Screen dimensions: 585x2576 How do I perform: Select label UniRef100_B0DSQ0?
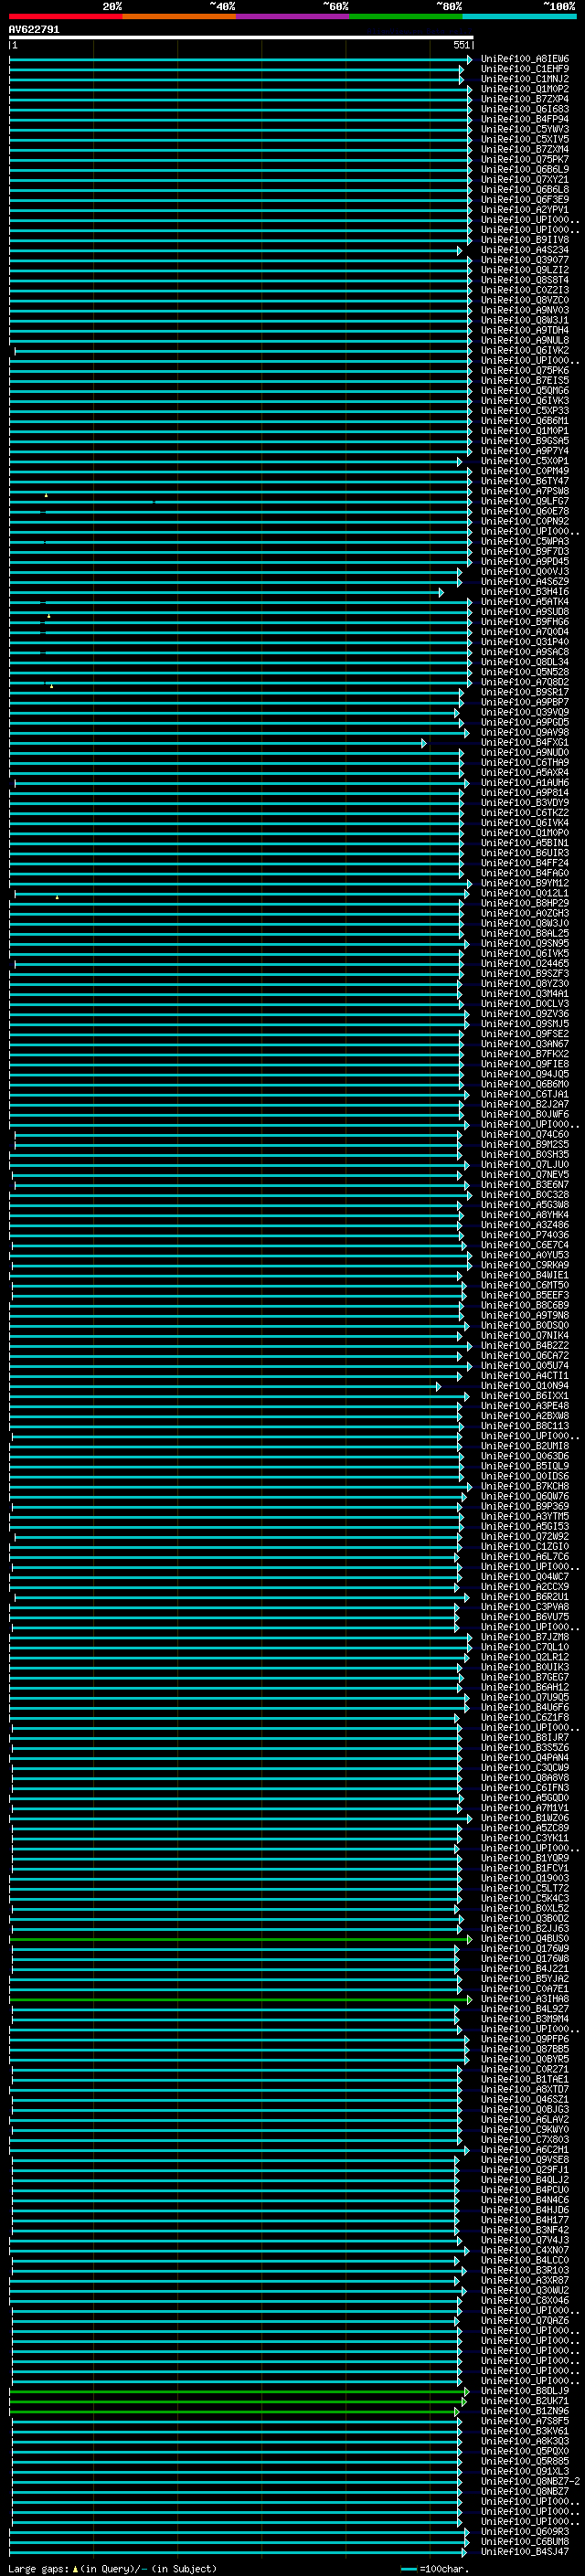524,1325
